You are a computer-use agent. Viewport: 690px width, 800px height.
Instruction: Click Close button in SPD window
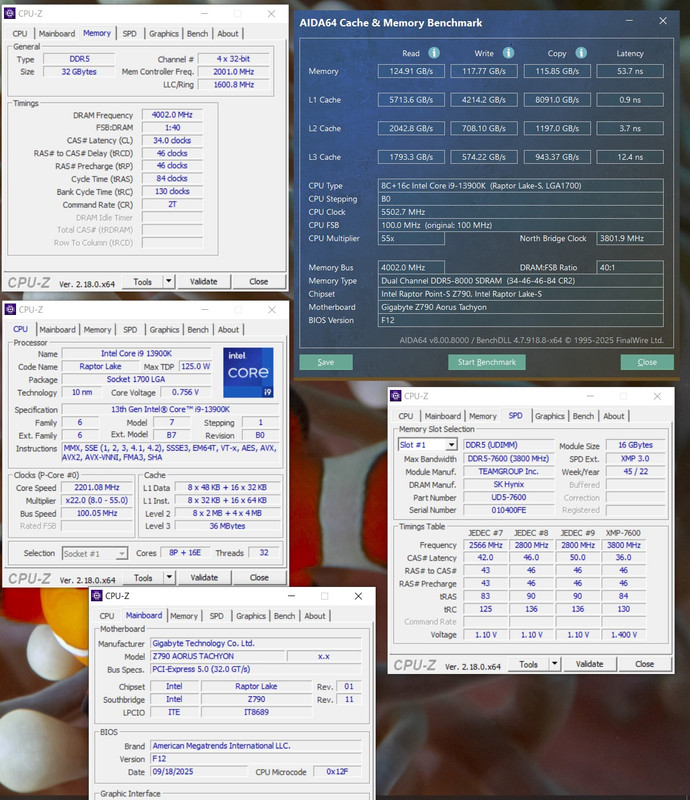tap(645, 664)
